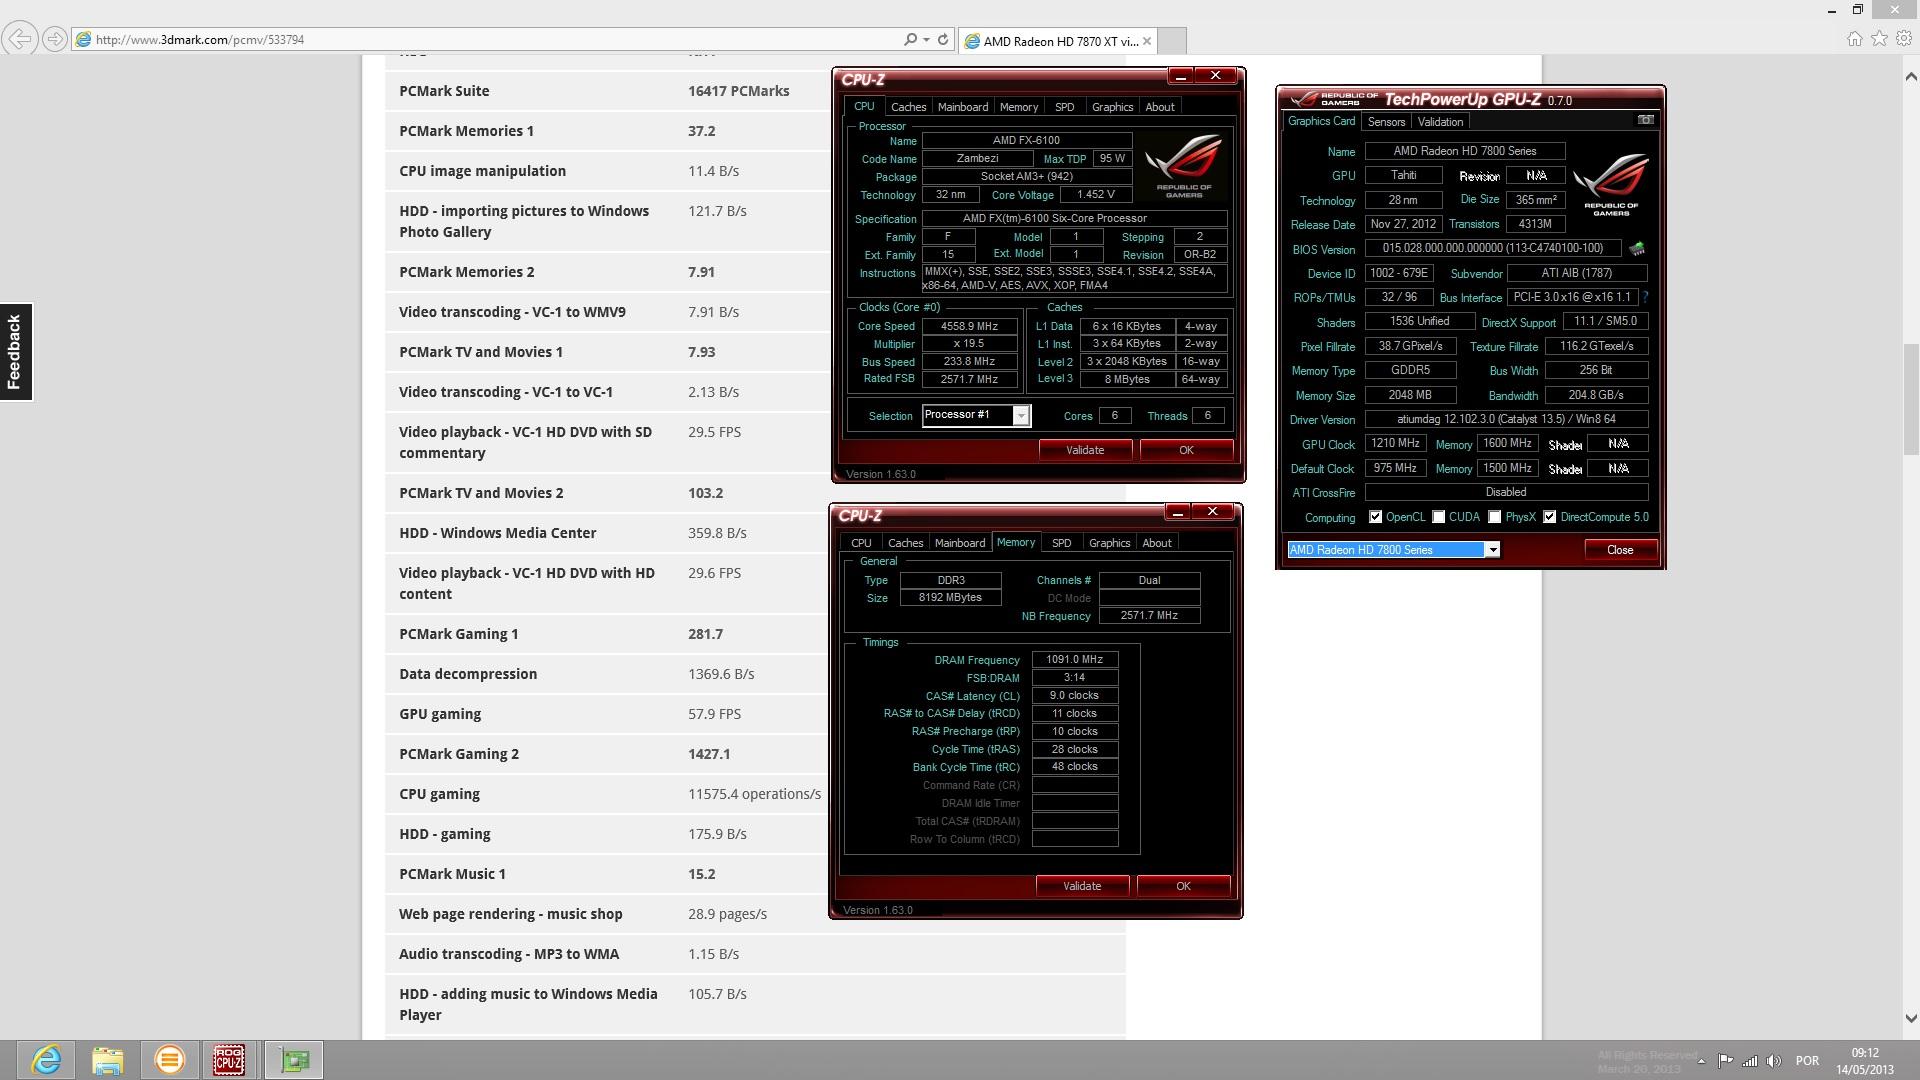Open the orange media app taskbar icon

point(169,1060)
